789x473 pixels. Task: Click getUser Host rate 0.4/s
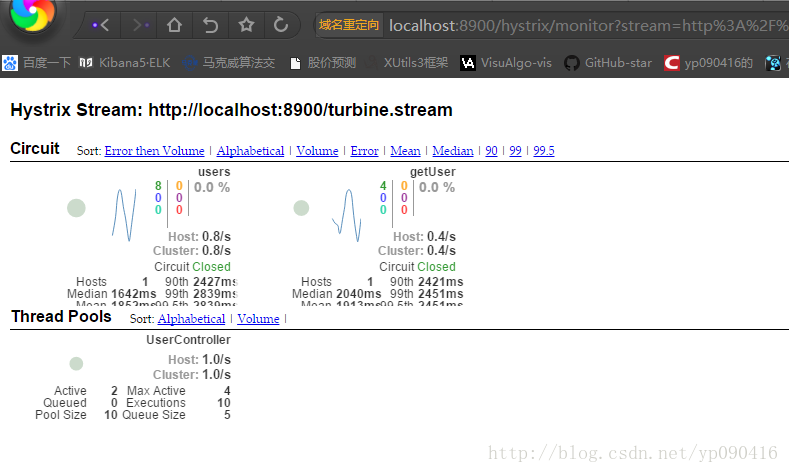[441, 236]
